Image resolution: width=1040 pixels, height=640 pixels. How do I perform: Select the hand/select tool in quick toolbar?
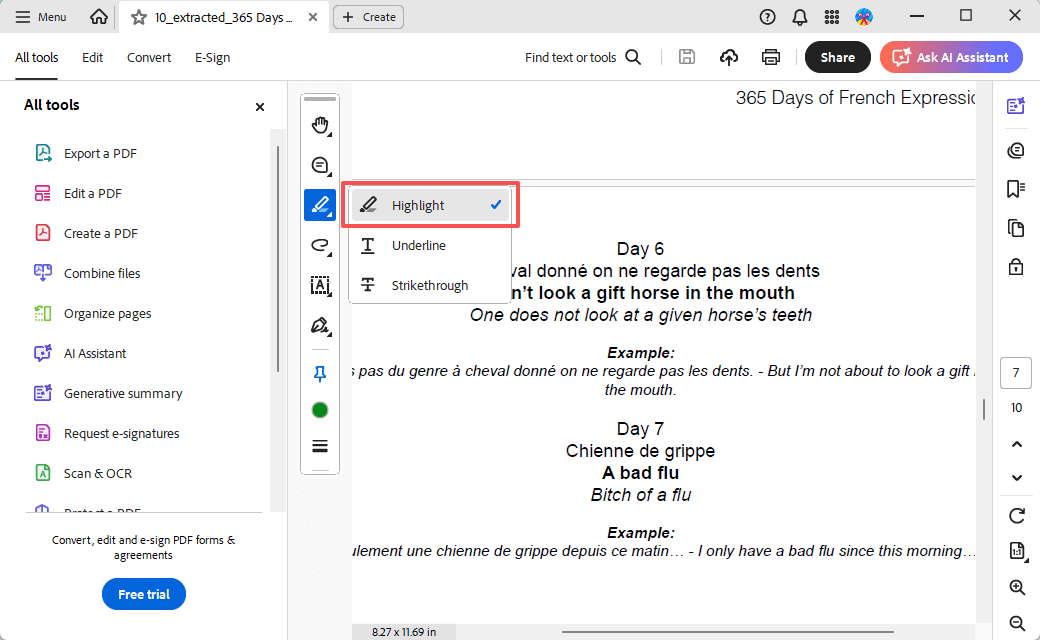pyautogui.click(x=320, y=126)
